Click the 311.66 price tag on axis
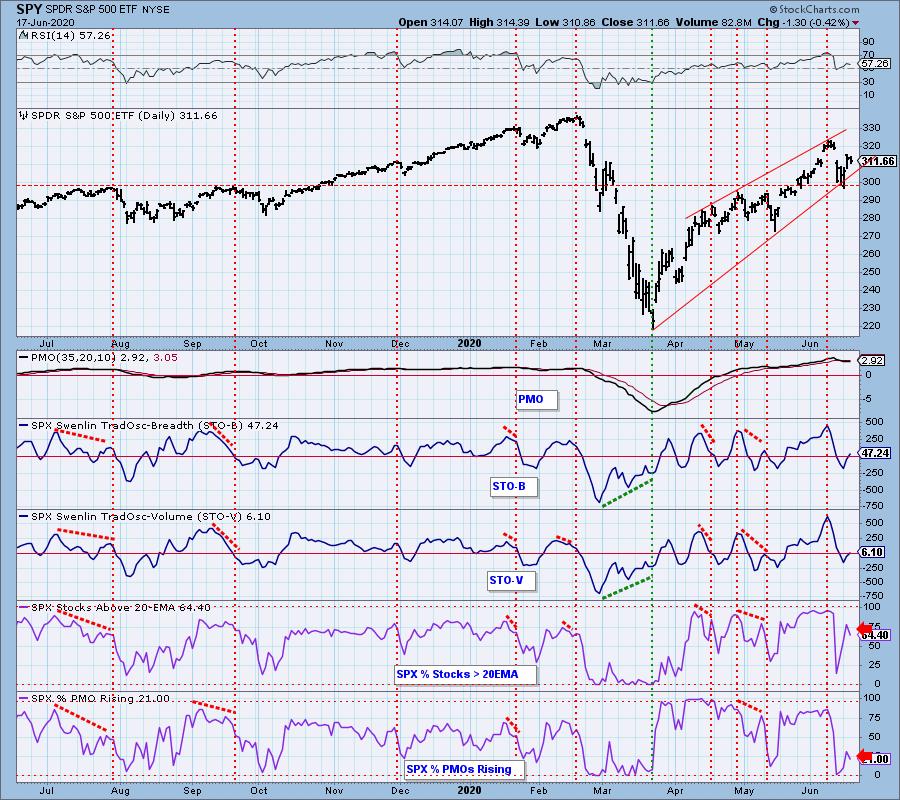The width and height of the screenshot is (900, 800). (878, 161)
